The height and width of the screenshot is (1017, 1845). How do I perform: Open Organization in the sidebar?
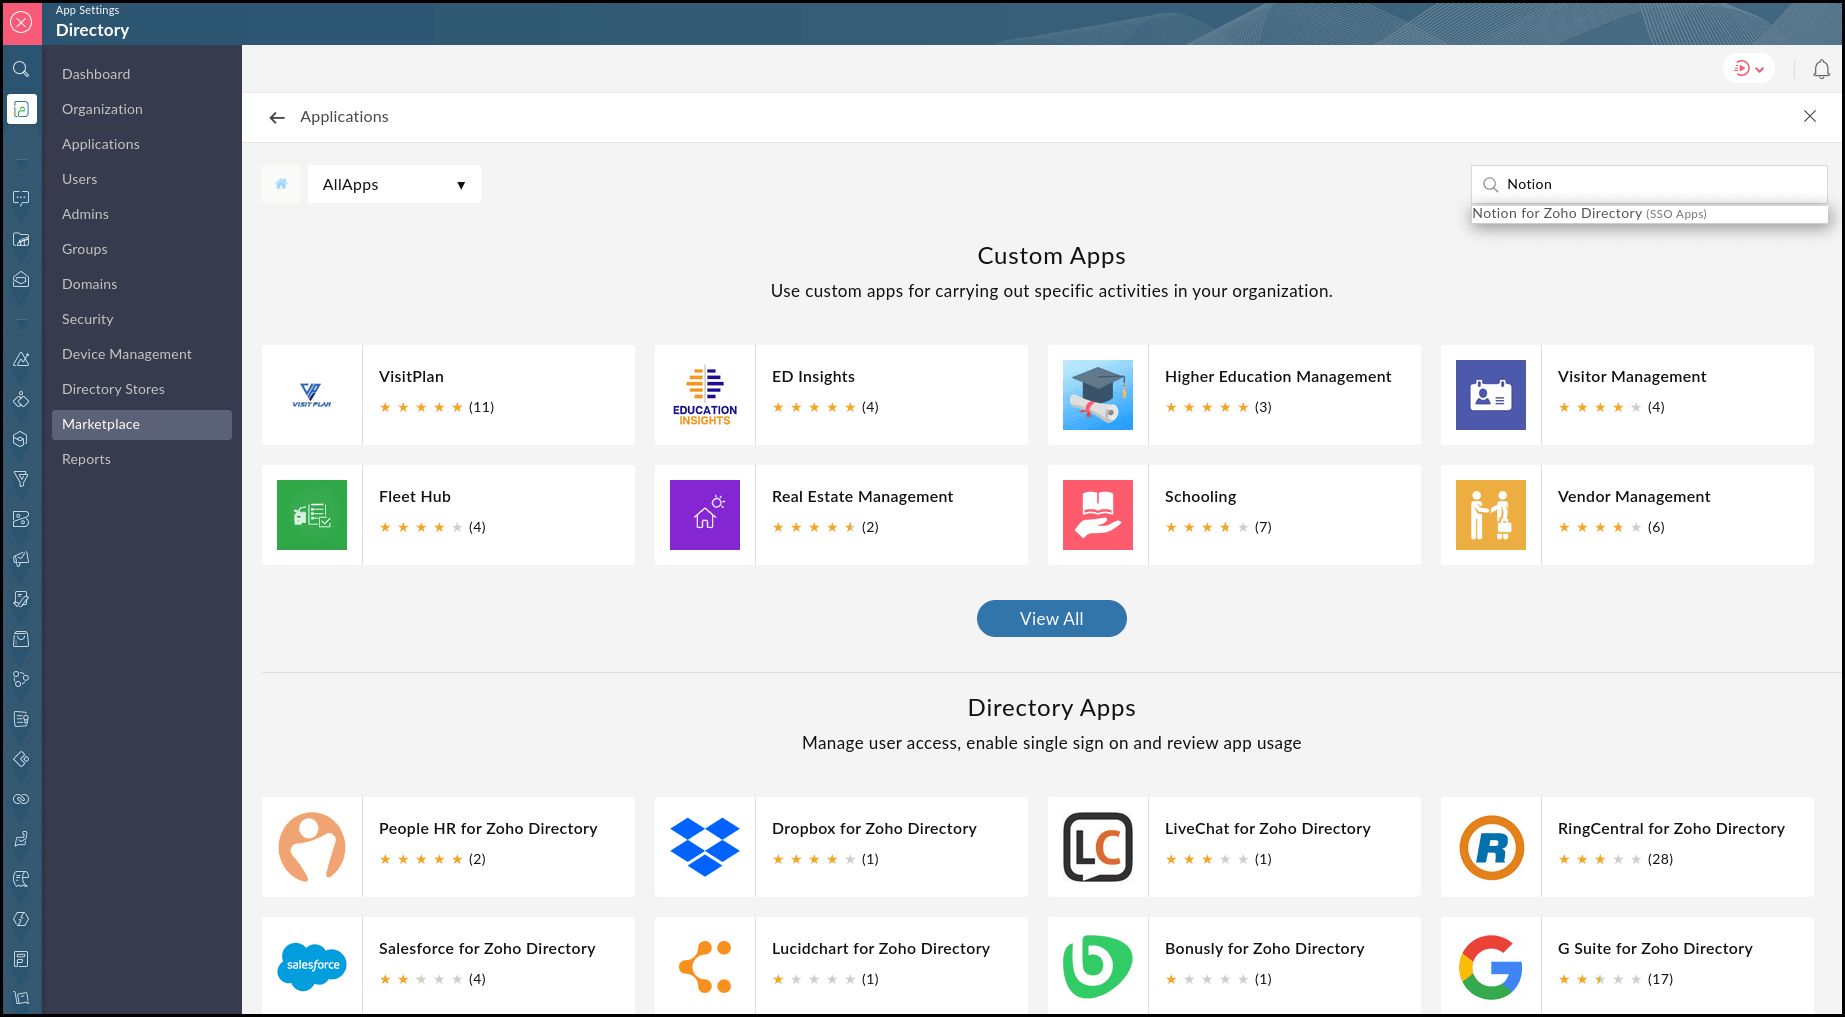[x=102, y=109]
